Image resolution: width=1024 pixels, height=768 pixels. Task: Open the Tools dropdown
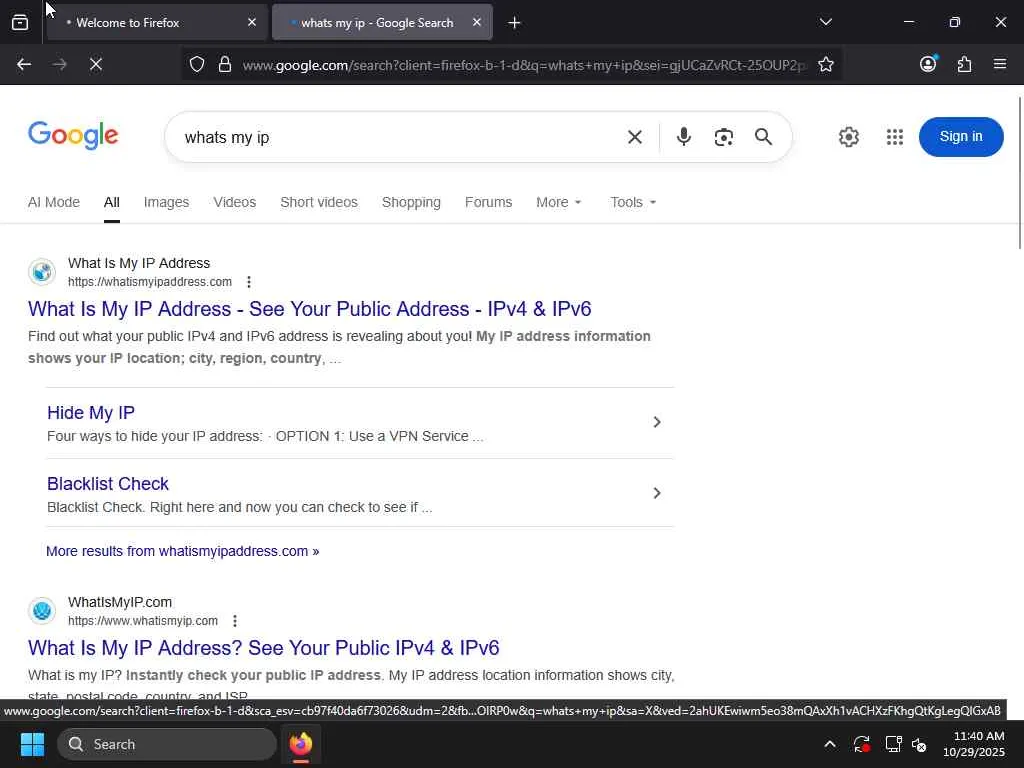click(x=633, y=202)
